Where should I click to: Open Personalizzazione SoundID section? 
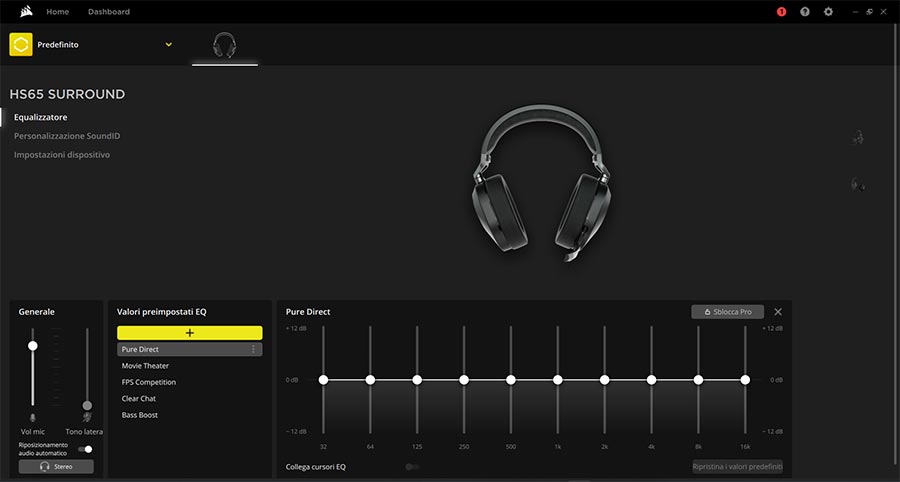pyautogui.click(x=67, y=136)
